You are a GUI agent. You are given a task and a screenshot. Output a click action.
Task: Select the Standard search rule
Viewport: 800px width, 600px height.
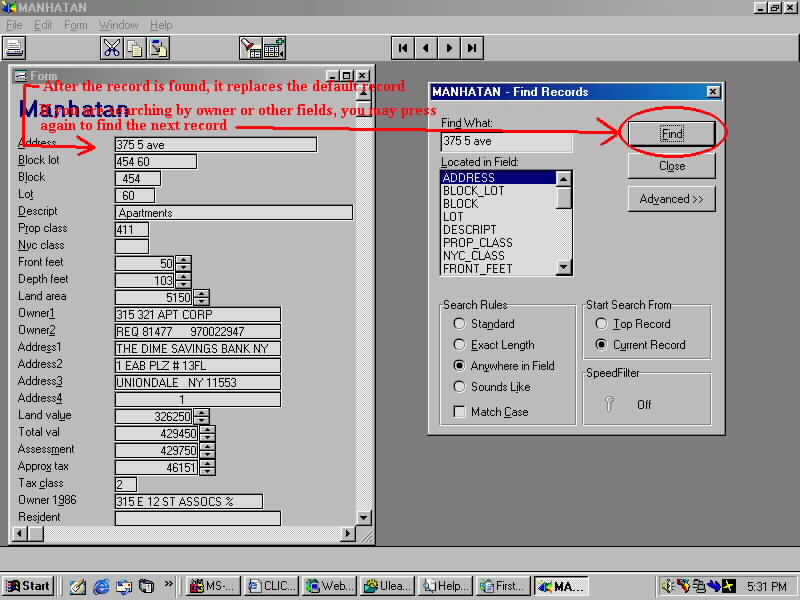point(459,324)
